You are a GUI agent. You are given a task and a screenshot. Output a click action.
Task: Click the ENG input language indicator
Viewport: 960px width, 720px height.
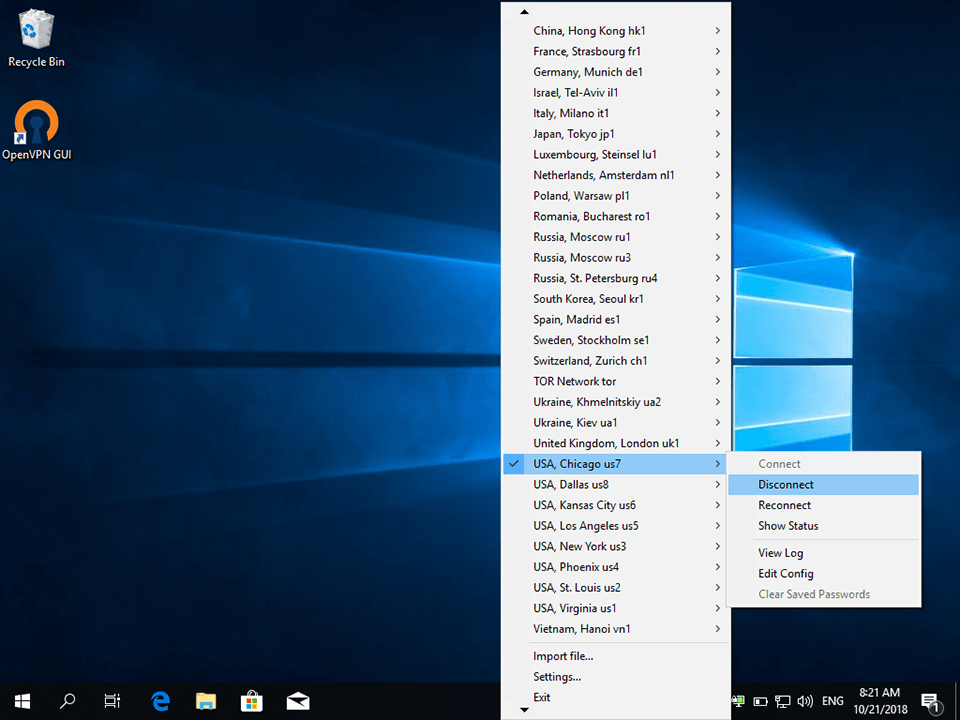click(x=833, y=701)
